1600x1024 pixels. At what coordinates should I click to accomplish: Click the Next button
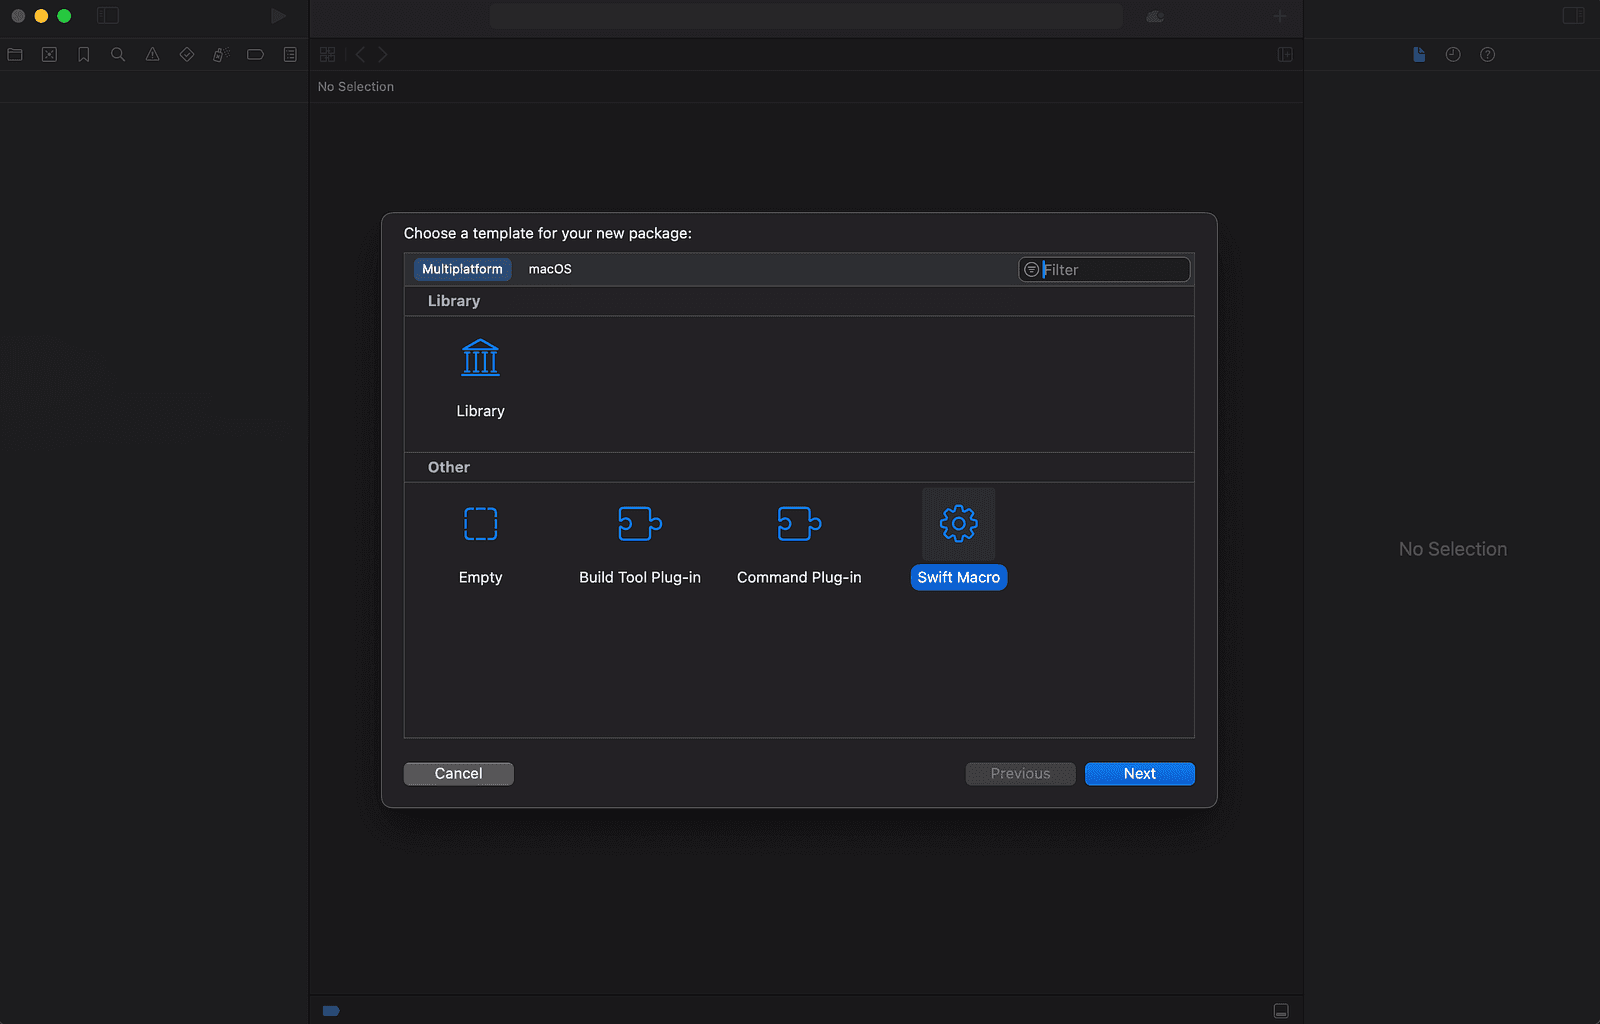[x=1139, y=773]
